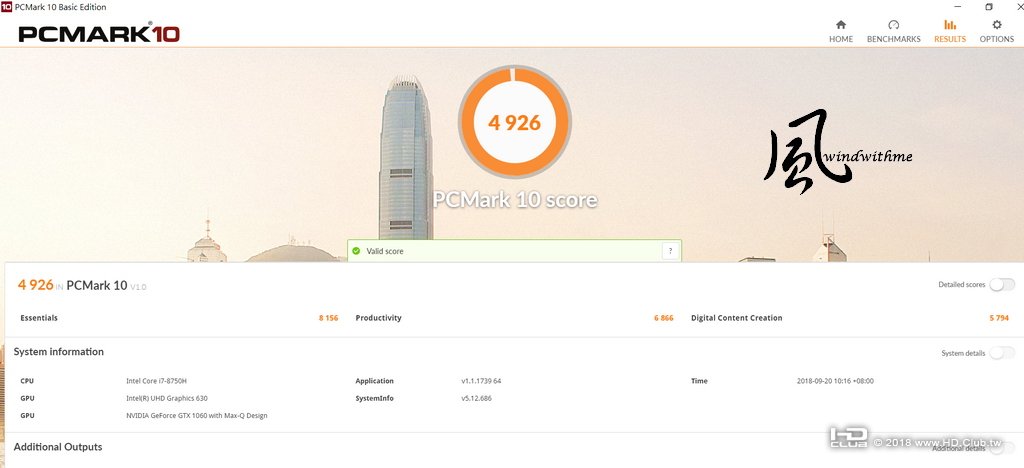Switch to the Benchmarks tab

coord(893,31)
